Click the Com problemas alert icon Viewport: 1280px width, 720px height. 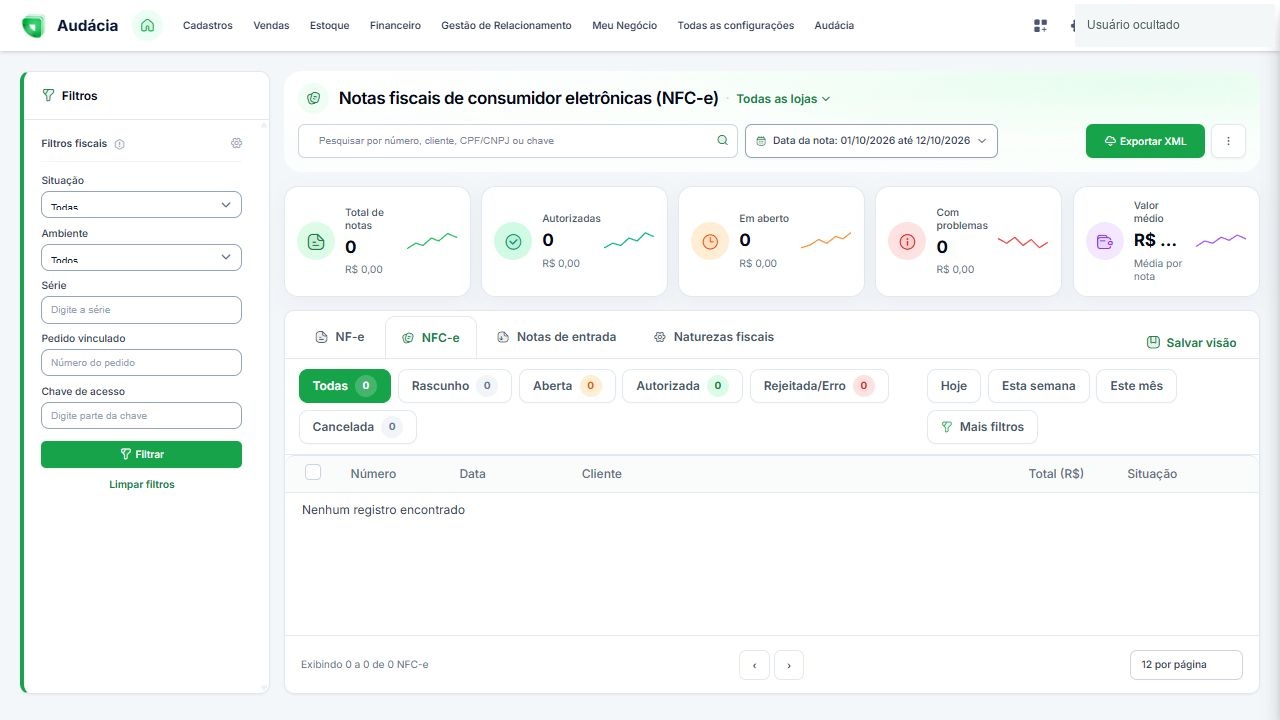tap(907, 241)
